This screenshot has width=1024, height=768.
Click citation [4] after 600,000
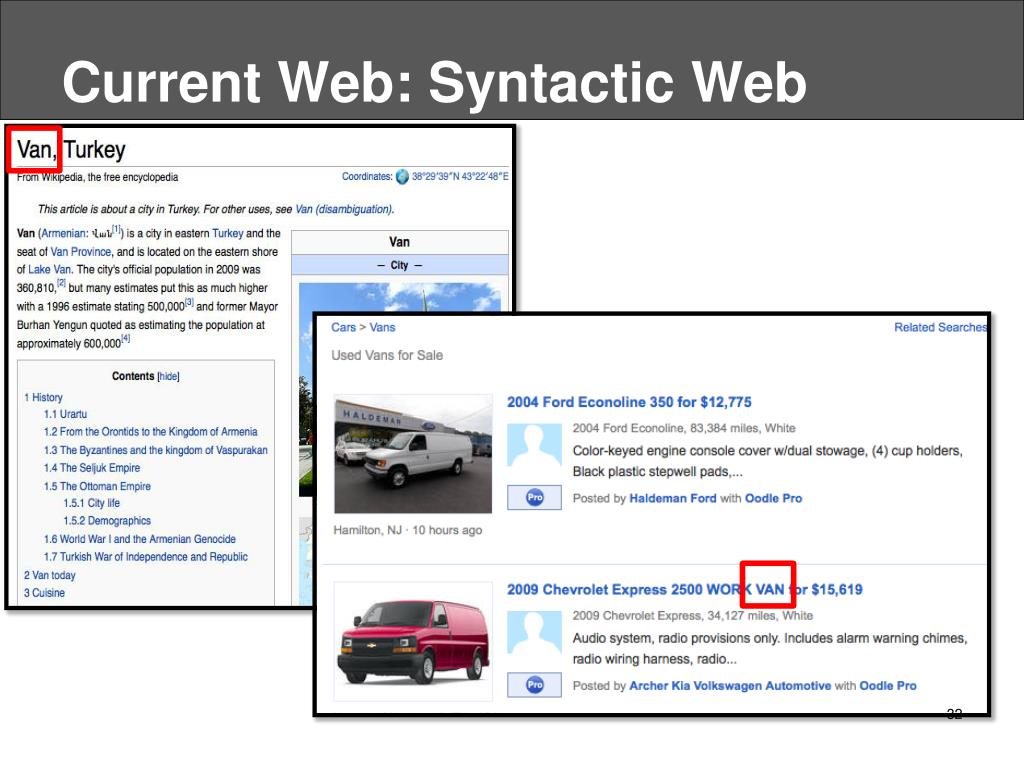(125, 338)
